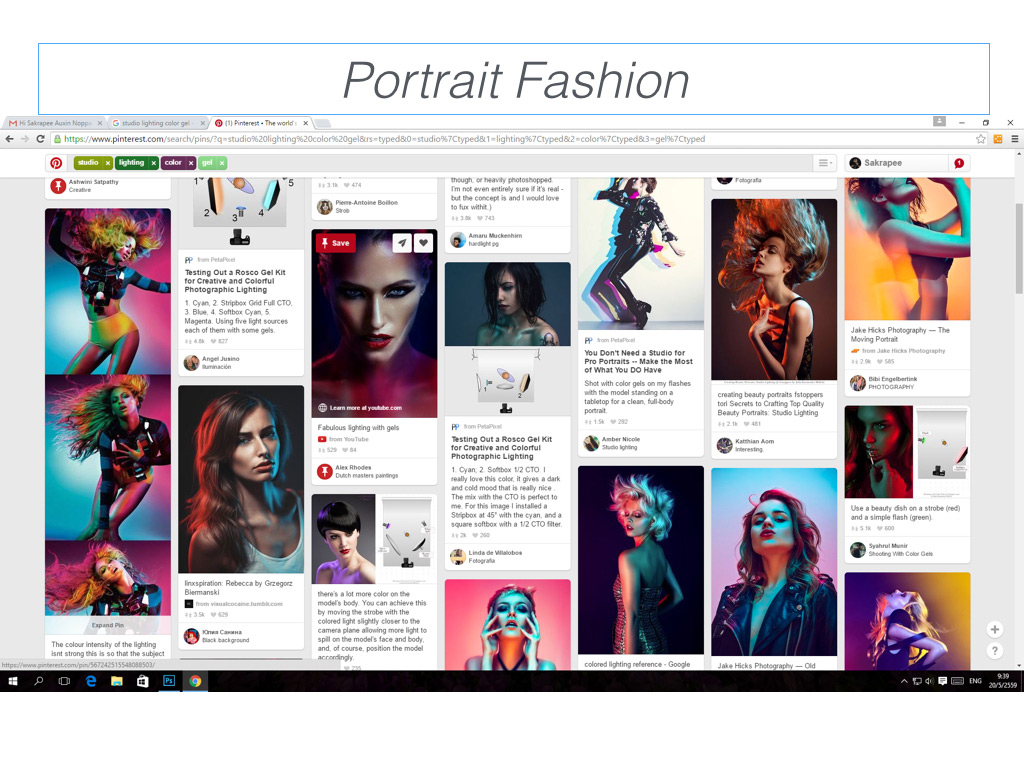Open the red notifications icon
This screenshot has width=1024, height=768.
(959, 163)
